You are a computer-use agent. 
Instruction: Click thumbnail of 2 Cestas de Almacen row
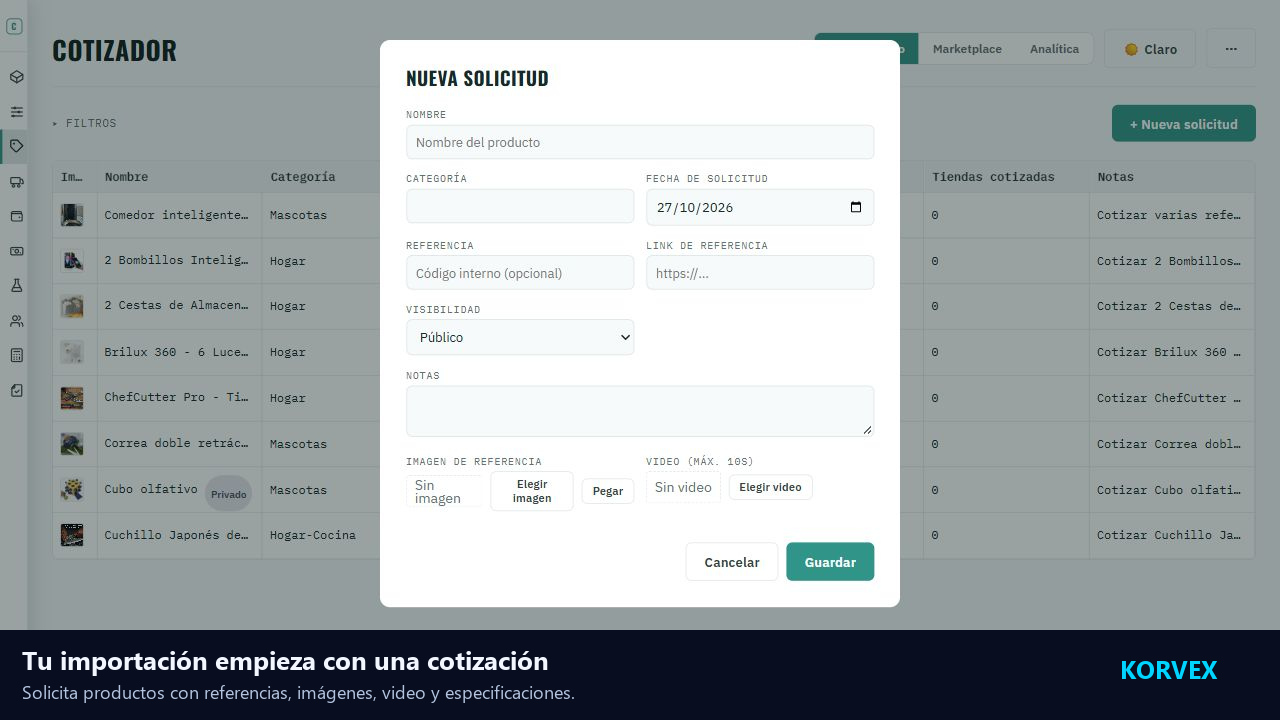click(72, 306)
